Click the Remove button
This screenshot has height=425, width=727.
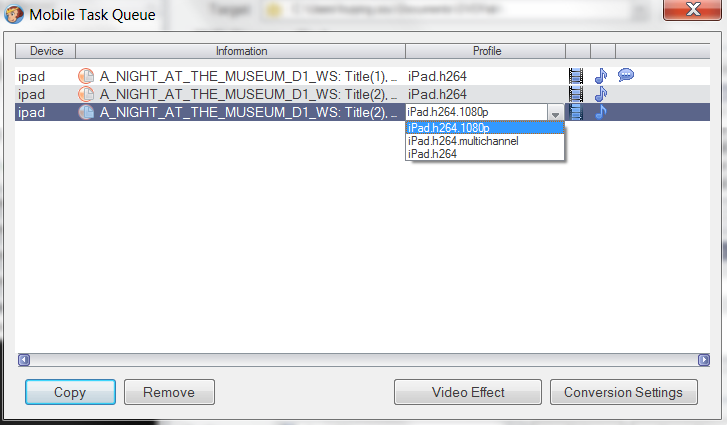pos(169,392)
